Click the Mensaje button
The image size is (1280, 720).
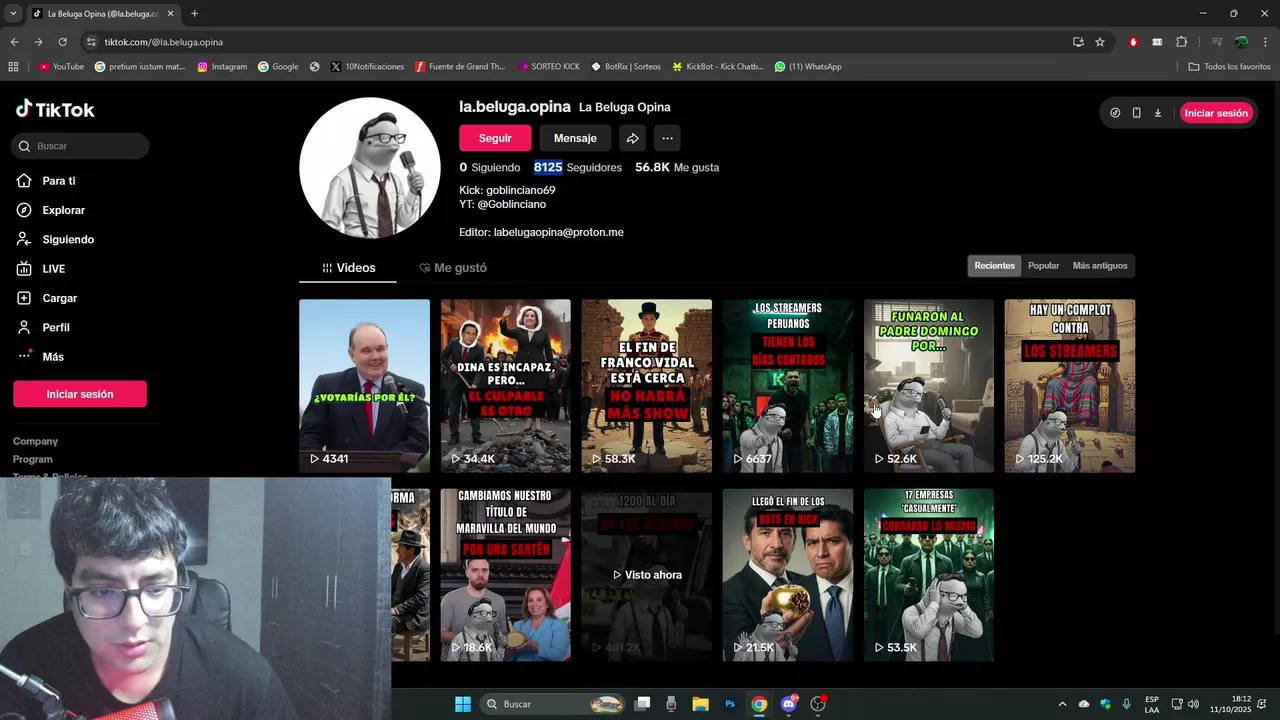(x=575, y=138)
